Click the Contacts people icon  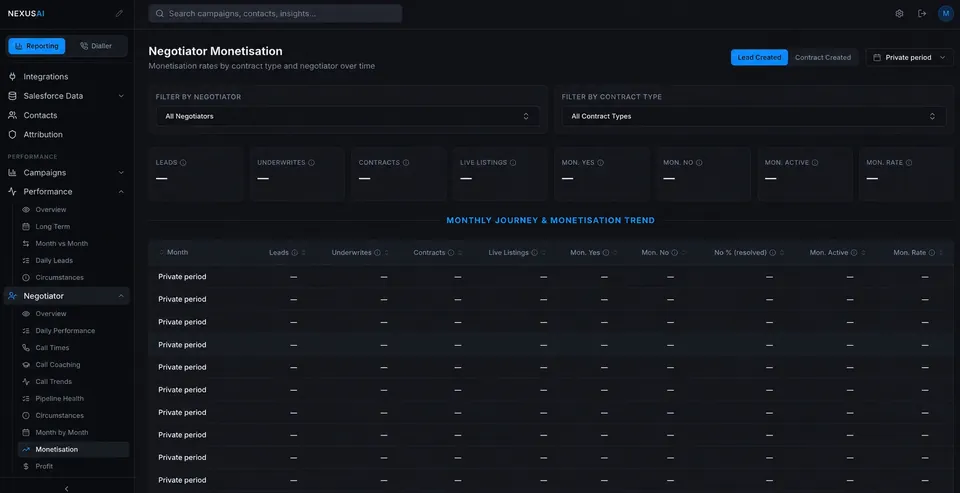pos(12,115)
